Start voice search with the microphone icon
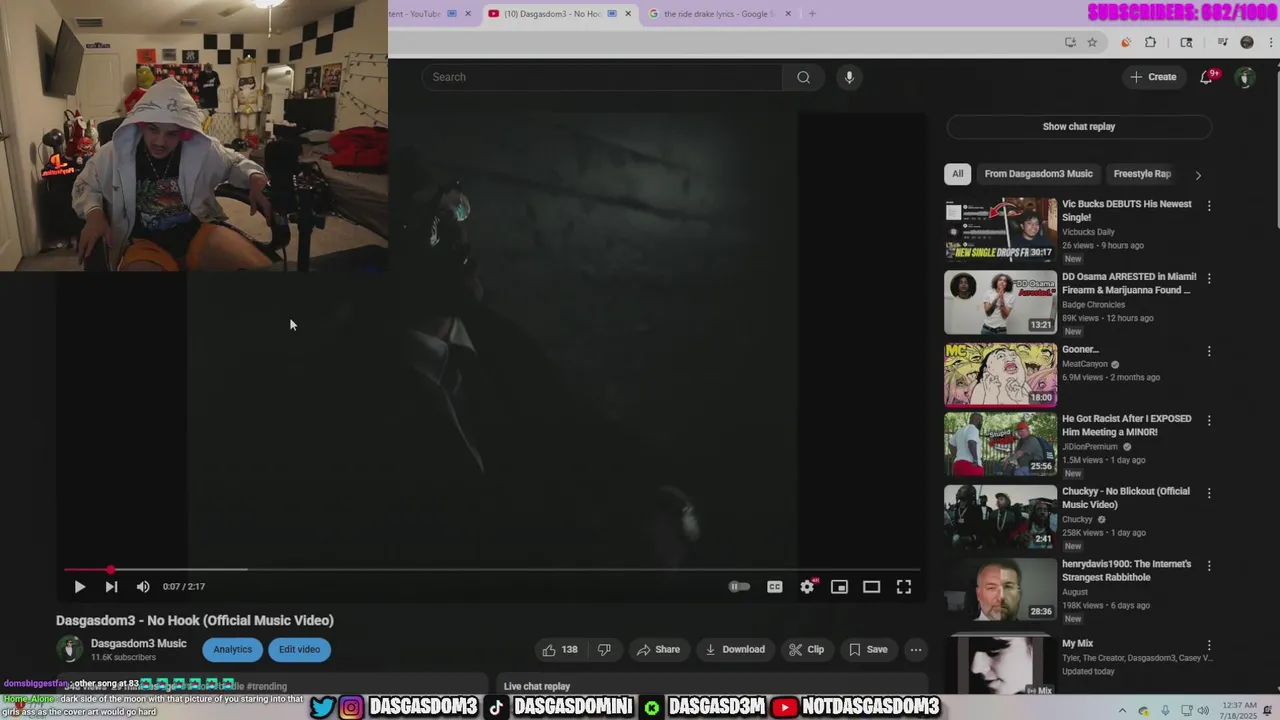 [x=849, y=77]
